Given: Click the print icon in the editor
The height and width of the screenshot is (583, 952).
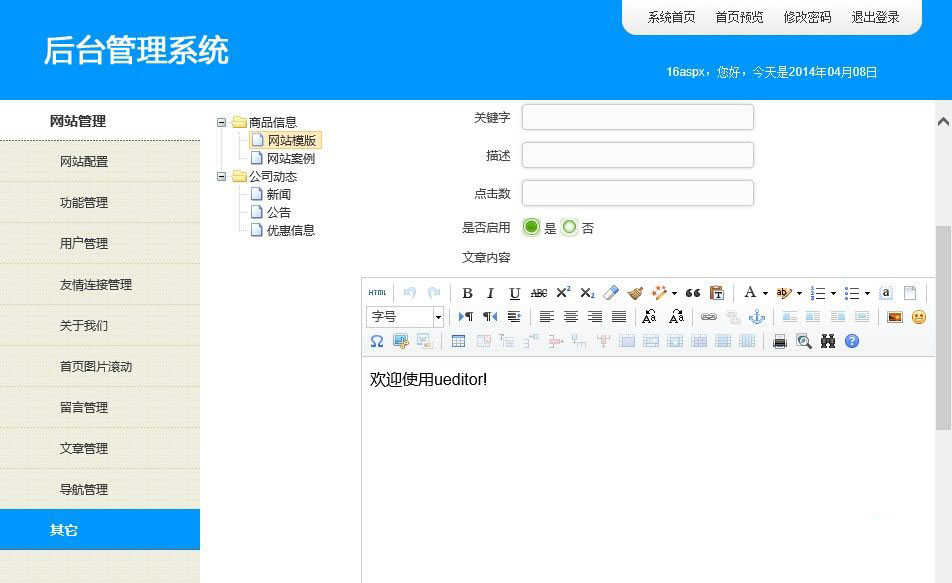Looking at the screenshot, I should pos(780,341).
